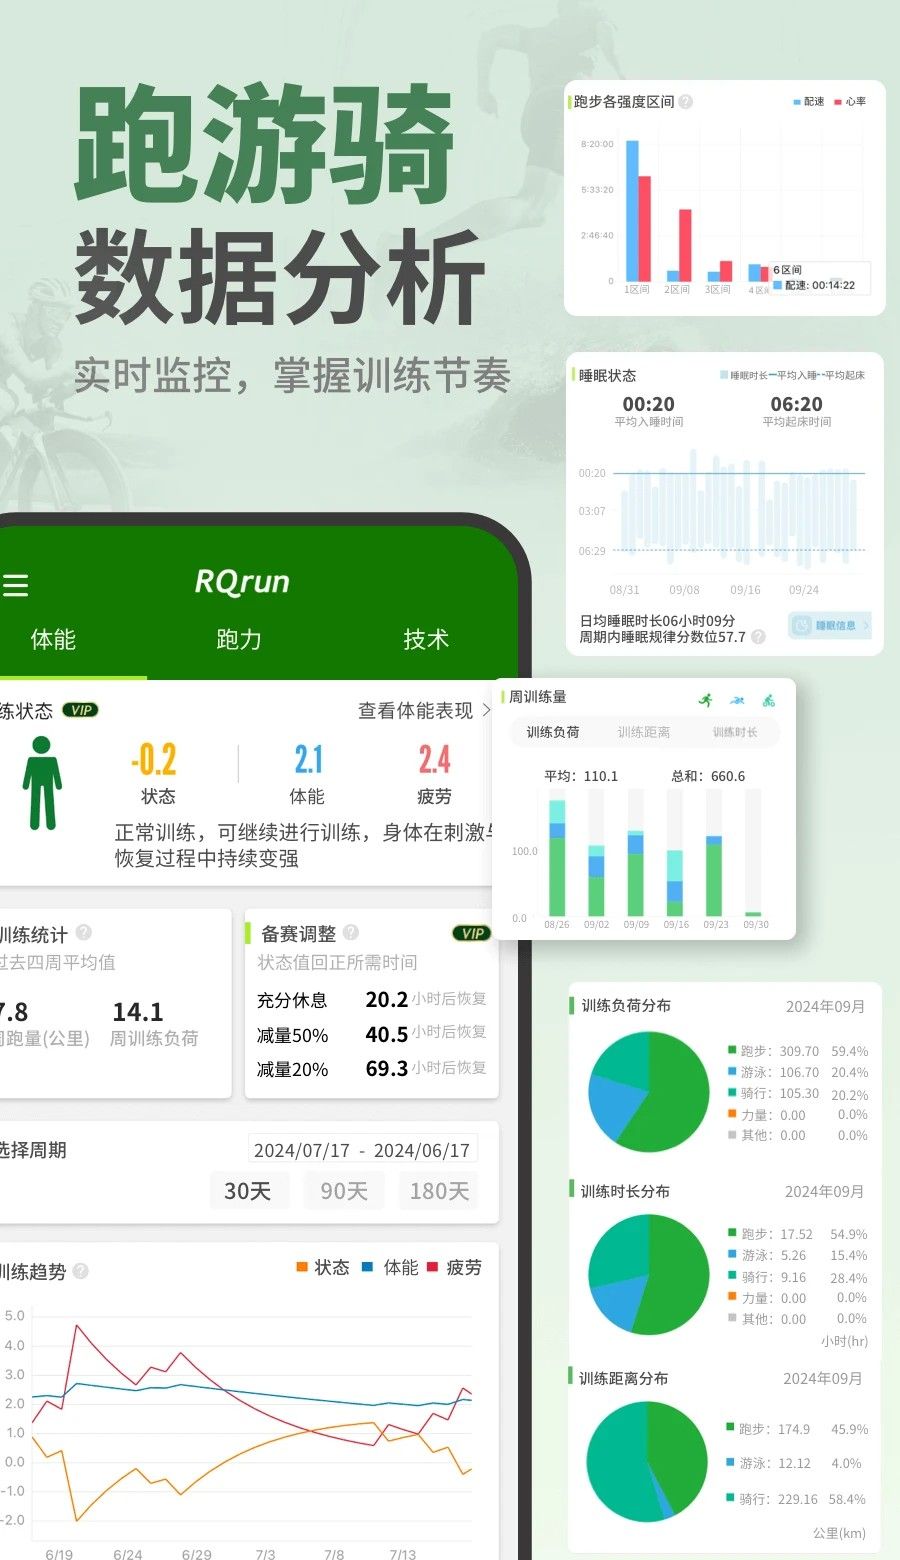Click the green body figure status icon
The height and width of the screenshot is (1560, 900).
pos(42,783)
